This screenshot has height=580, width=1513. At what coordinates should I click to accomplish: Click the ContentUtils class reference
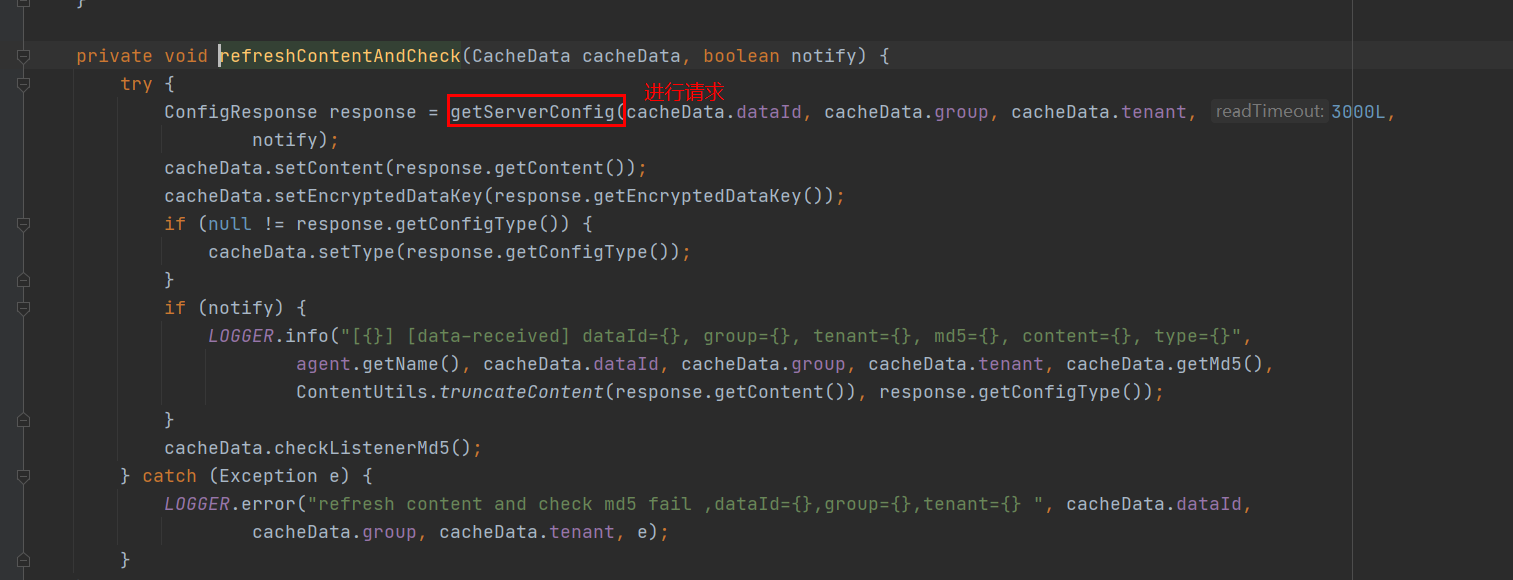pos(362,392)
